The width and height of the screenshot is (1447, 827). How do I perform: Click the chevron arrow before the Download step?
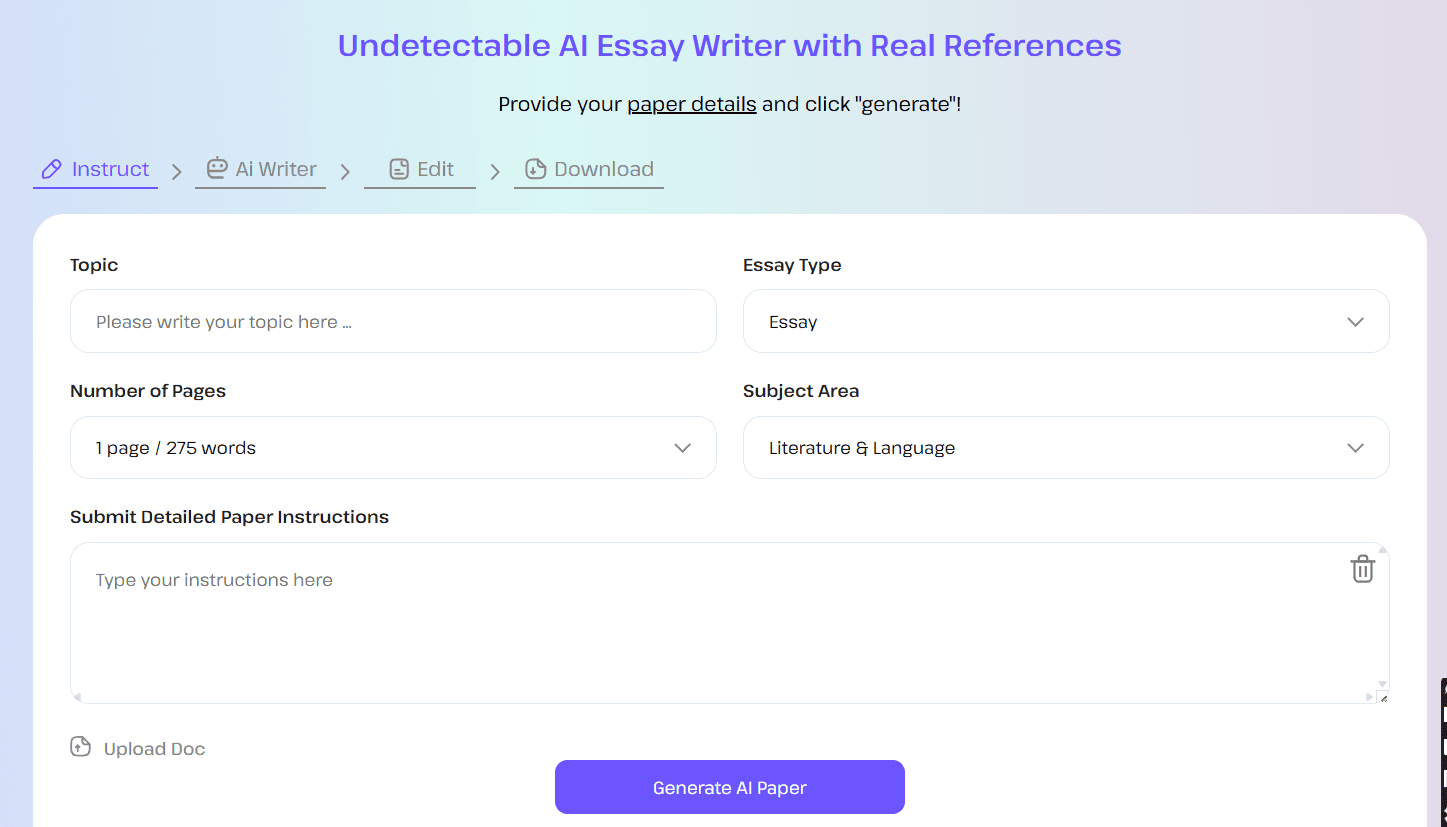click(495, 171)
